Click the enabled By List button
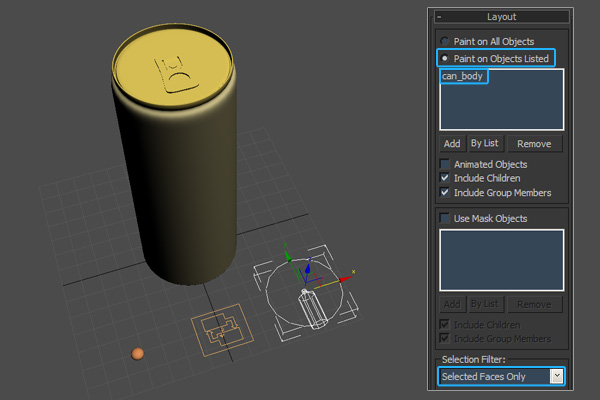Screen dimensions: 600x400 point(484,143)
